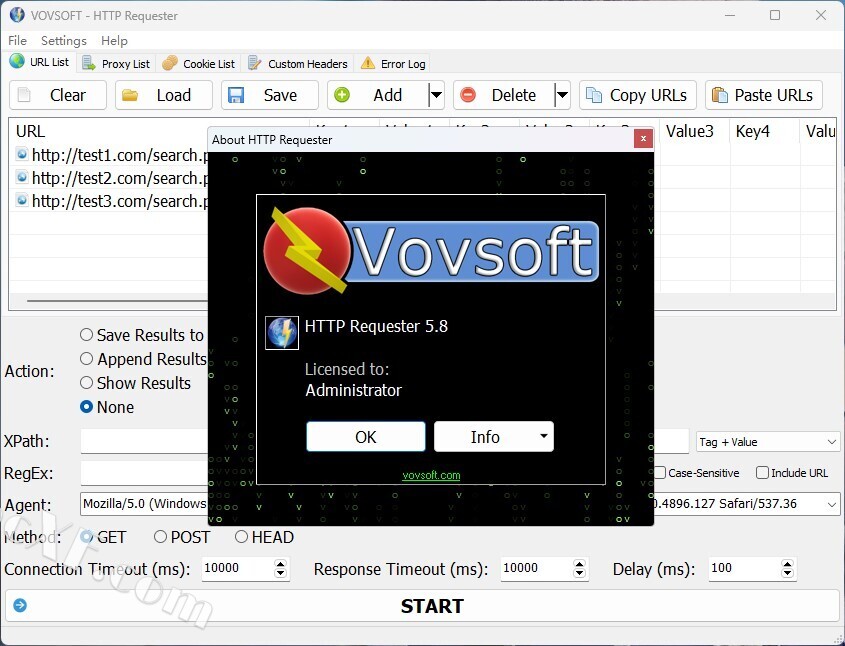
Task: Click the Paste URLs button
Action: tap(764, 95)
